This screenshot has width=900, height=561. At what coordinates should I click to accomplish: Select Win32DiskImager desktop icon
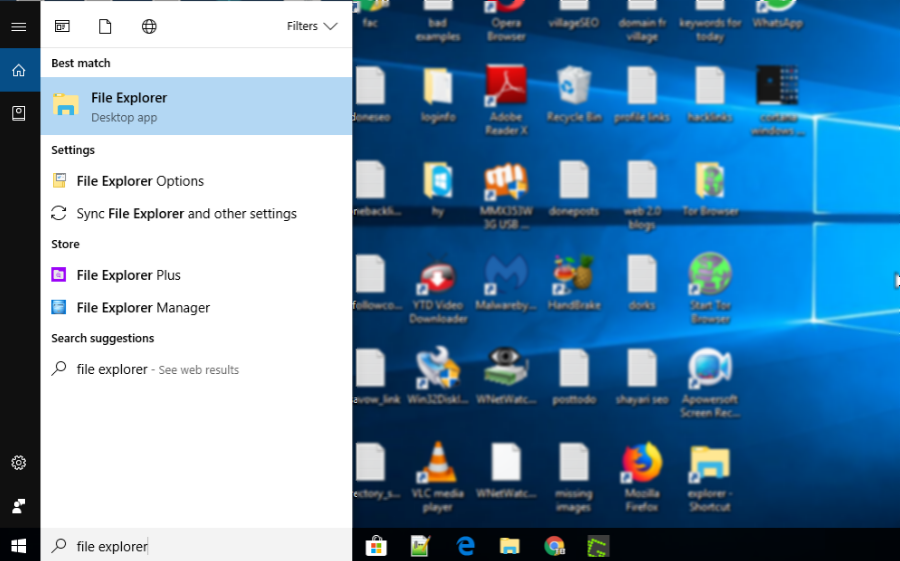pyautogui.click(x=437, y=376)
